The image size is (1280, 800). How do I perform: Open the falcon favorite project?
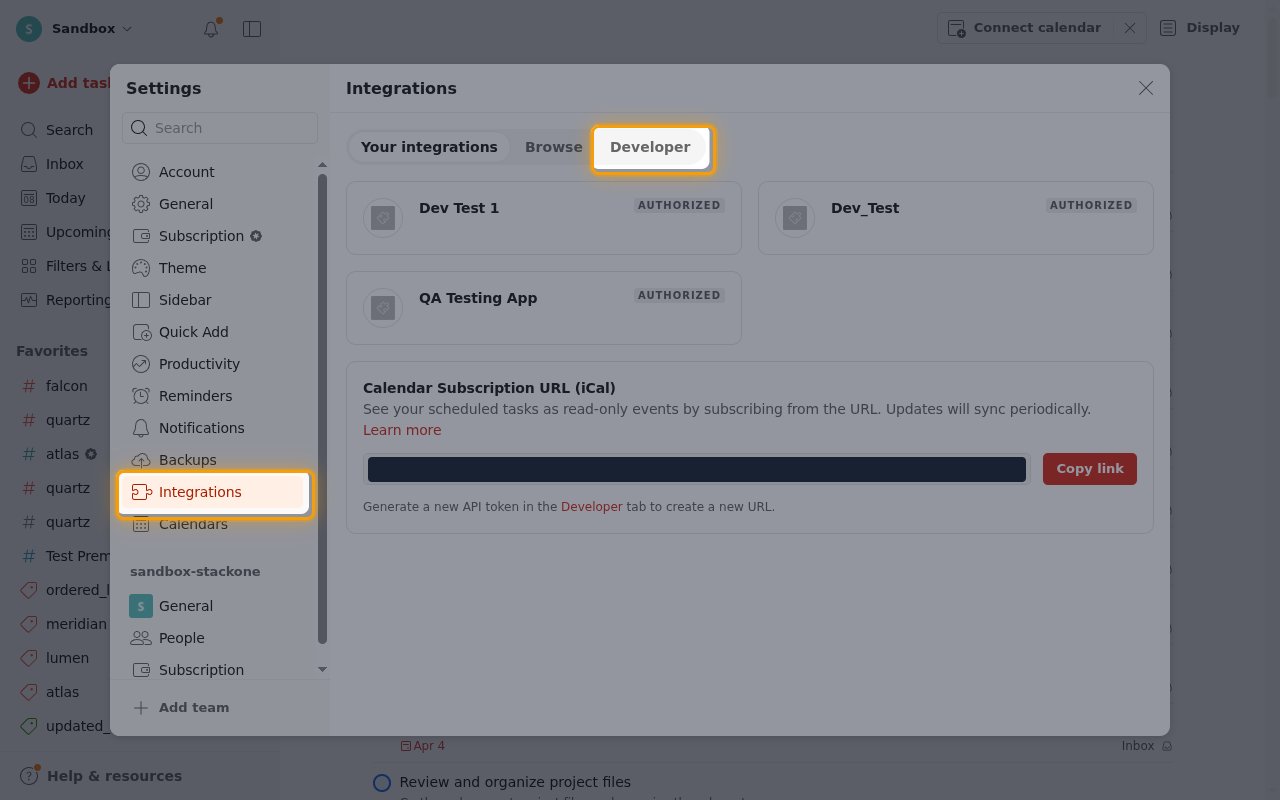[x=66, y=386]
